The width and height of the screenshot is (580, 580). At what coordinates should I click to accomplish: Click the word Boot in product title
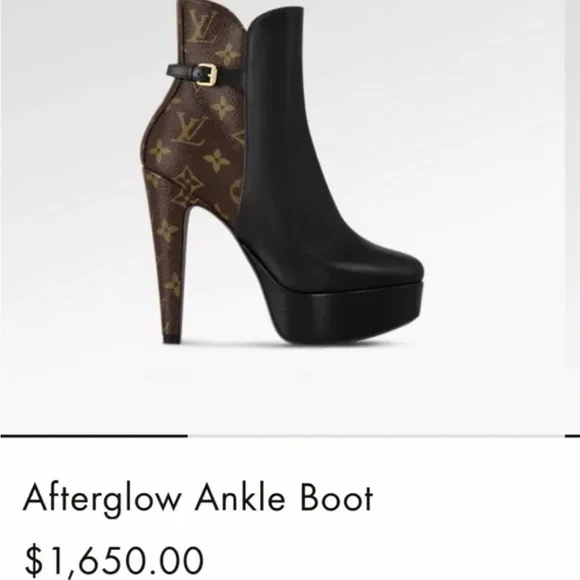pos(336,498)
